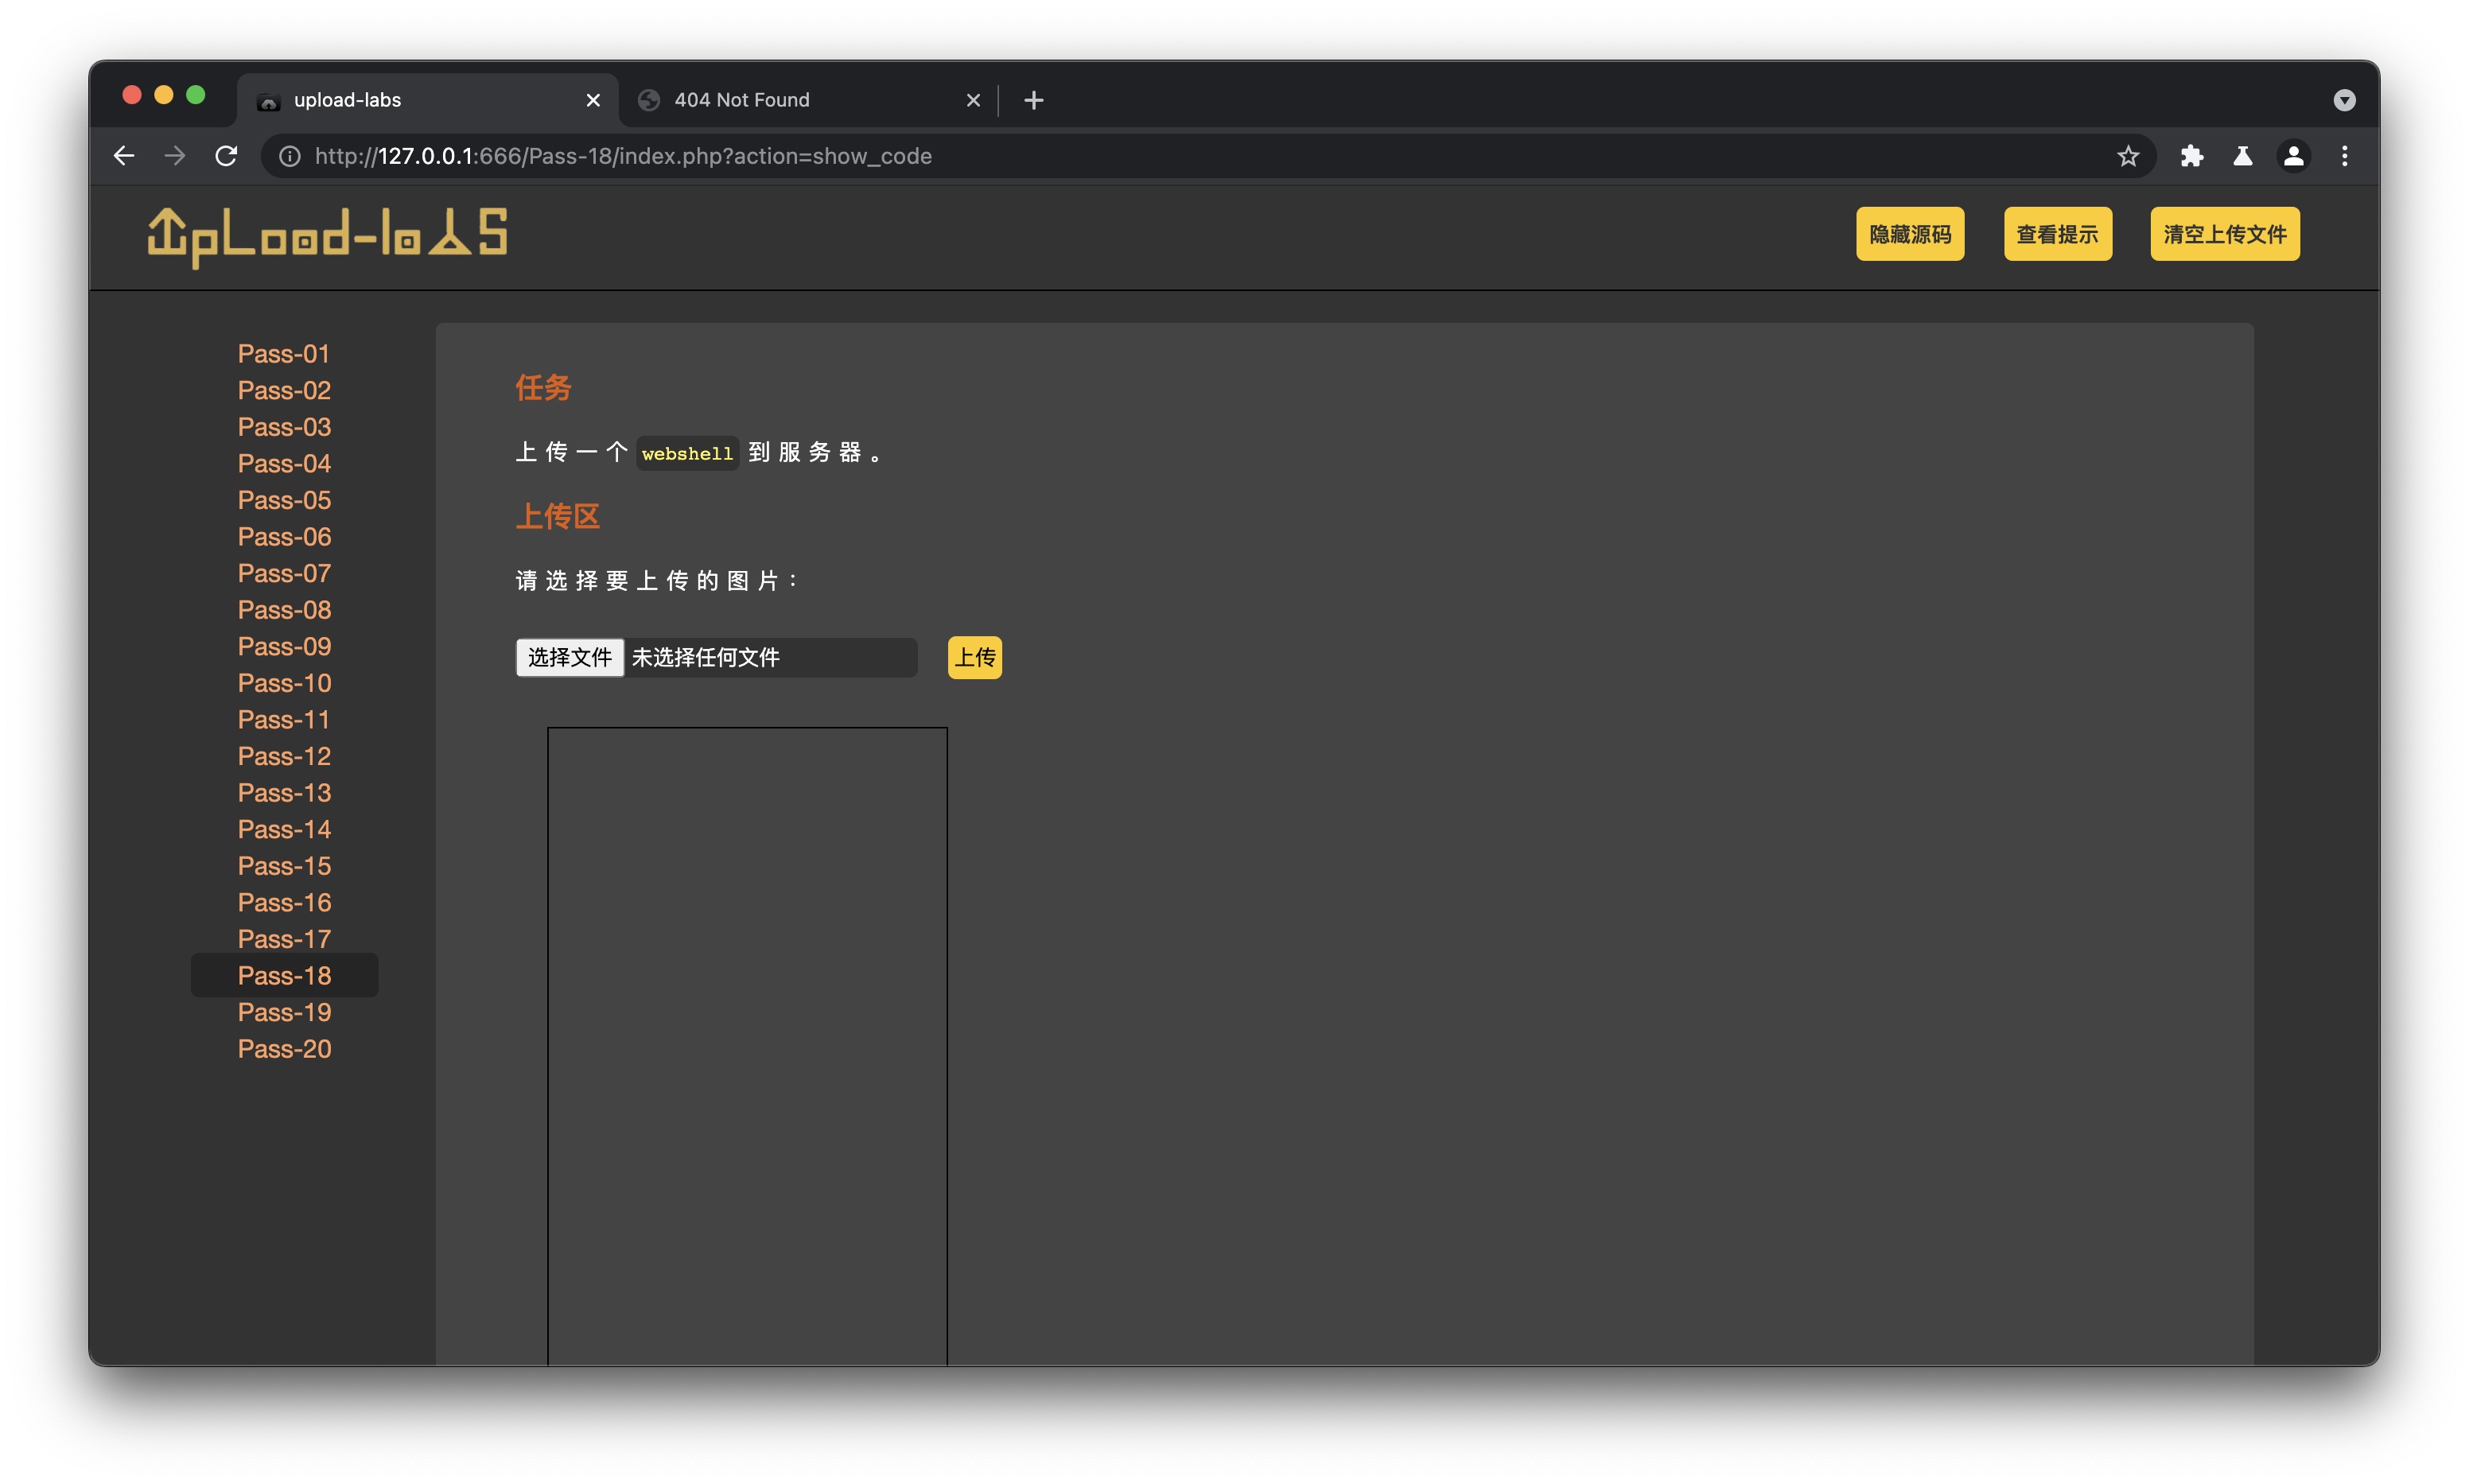Click the browser back arrow
This screenshot has height=1484, width=2469.
124,156
